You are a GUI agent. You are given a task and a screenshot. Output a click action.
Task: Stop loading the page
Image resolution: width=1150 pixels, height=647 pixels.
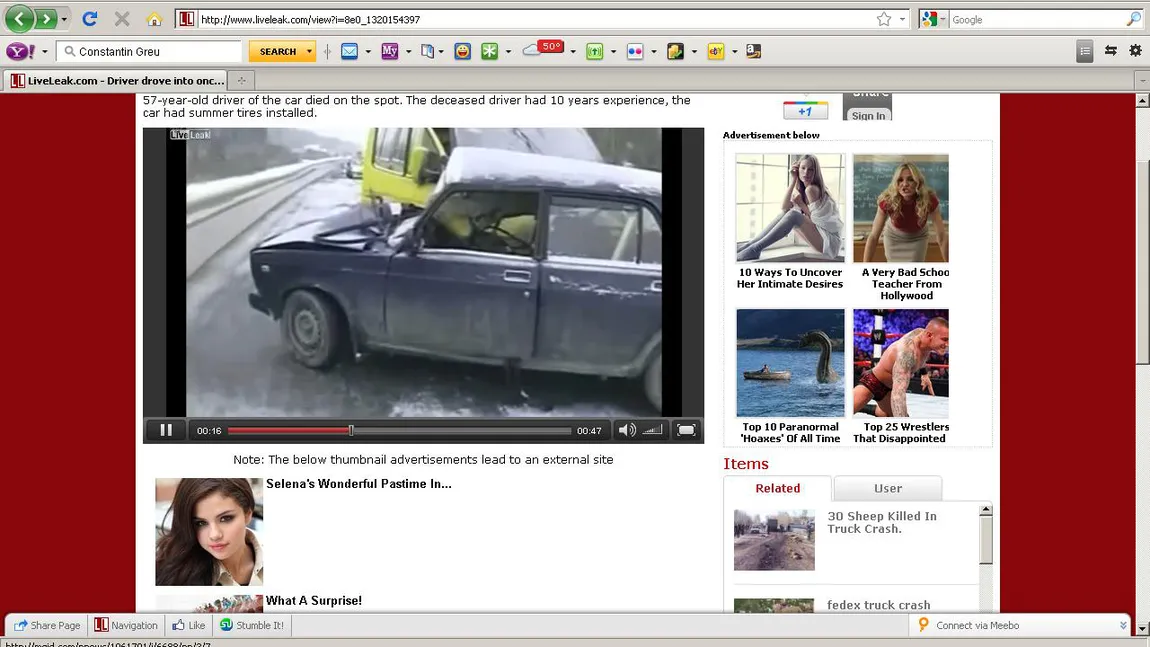(x=122, y=19)
